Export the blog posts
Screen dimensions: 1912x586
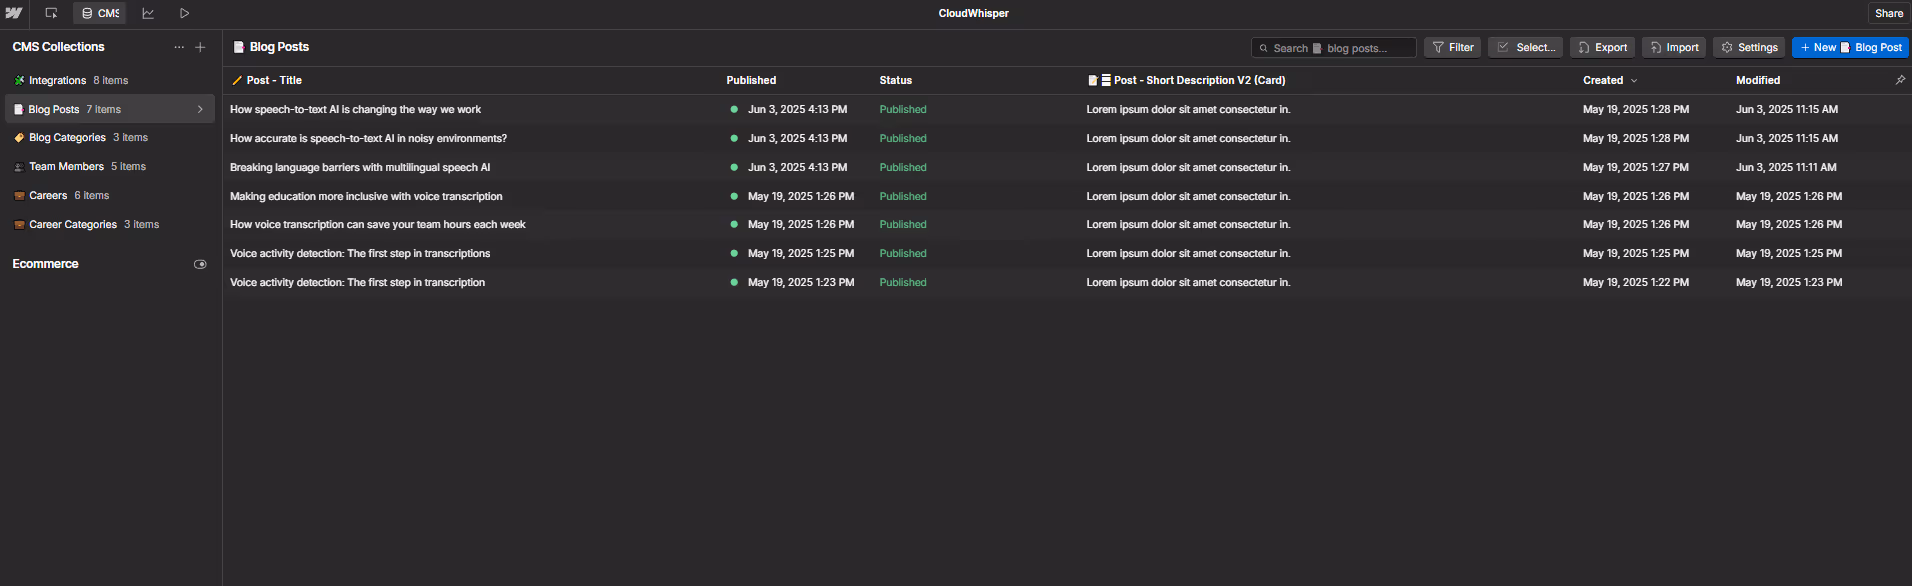coord(1602,47)
